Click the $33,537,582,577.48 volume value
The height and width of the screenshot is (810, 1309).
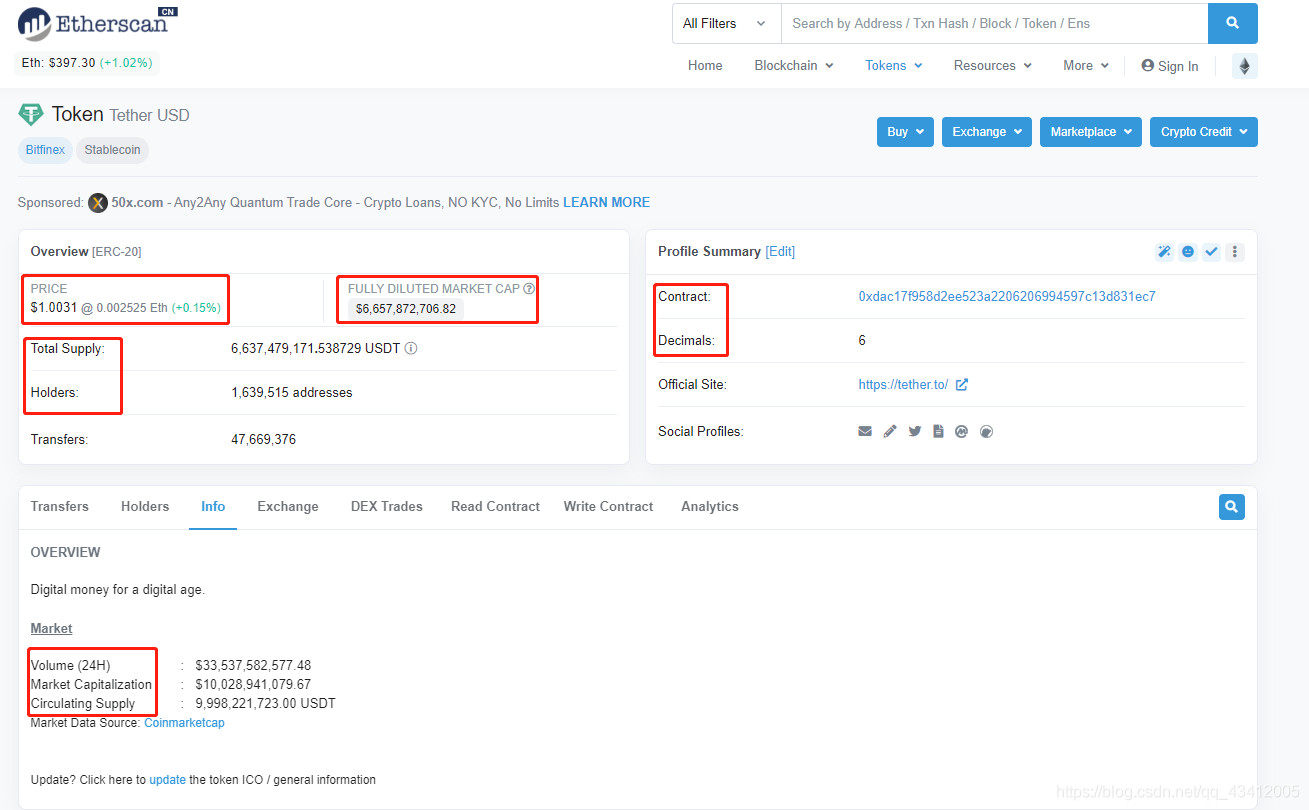tap(253, 665)
